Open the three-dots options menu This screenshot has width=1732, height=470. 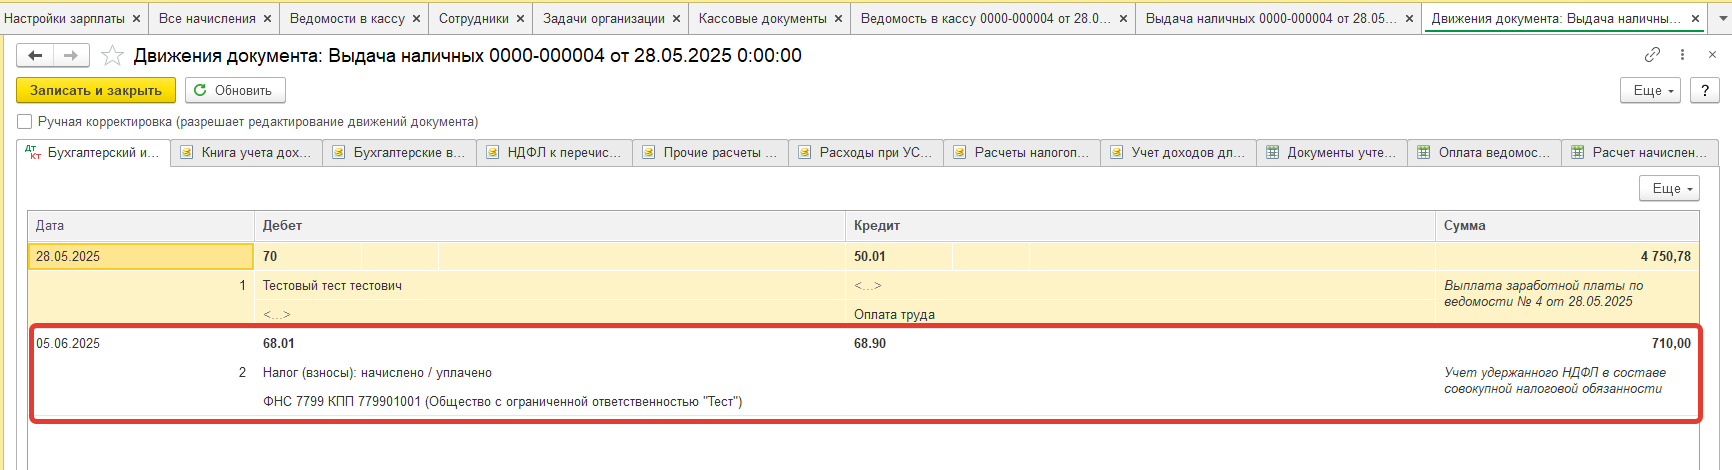coord(1682,55)
